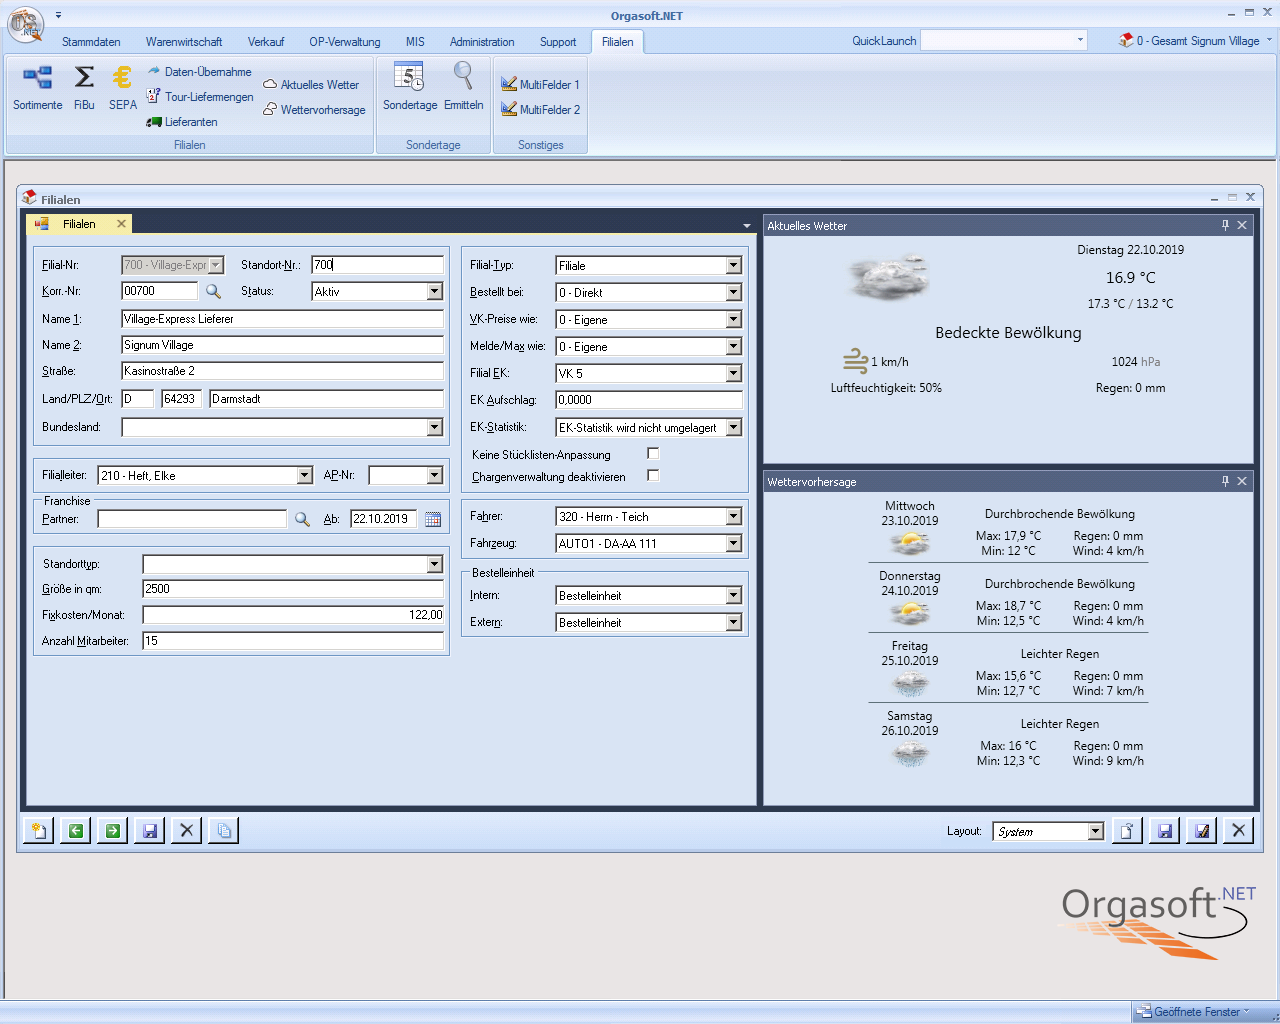Viewport: 1280px width, 1024px height.
Task: Click the green next record arrow
Action: tap(112, 831)
